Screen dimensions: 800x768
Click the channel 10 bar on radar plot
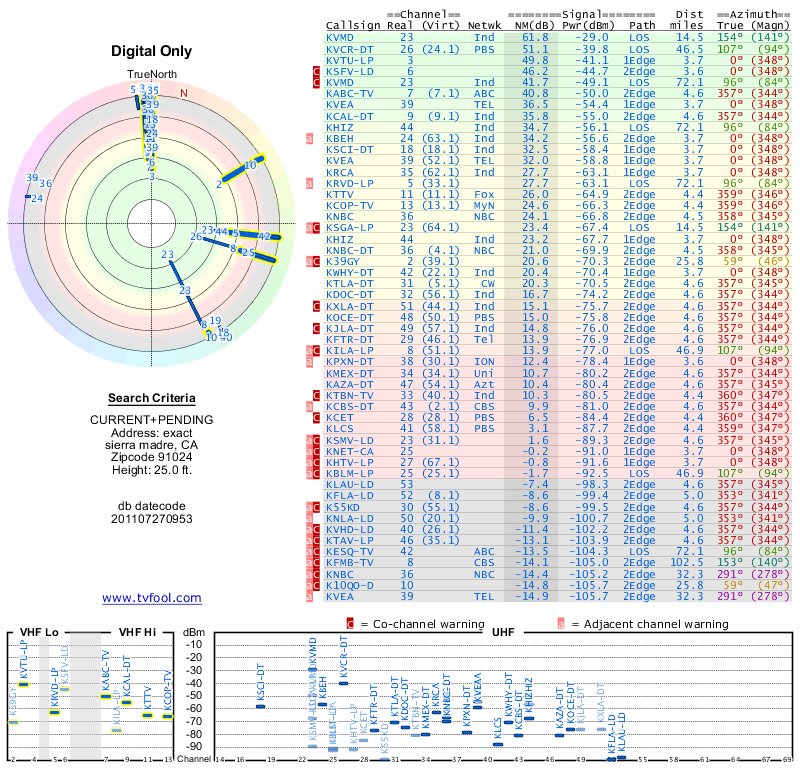(x=242, y=169)
